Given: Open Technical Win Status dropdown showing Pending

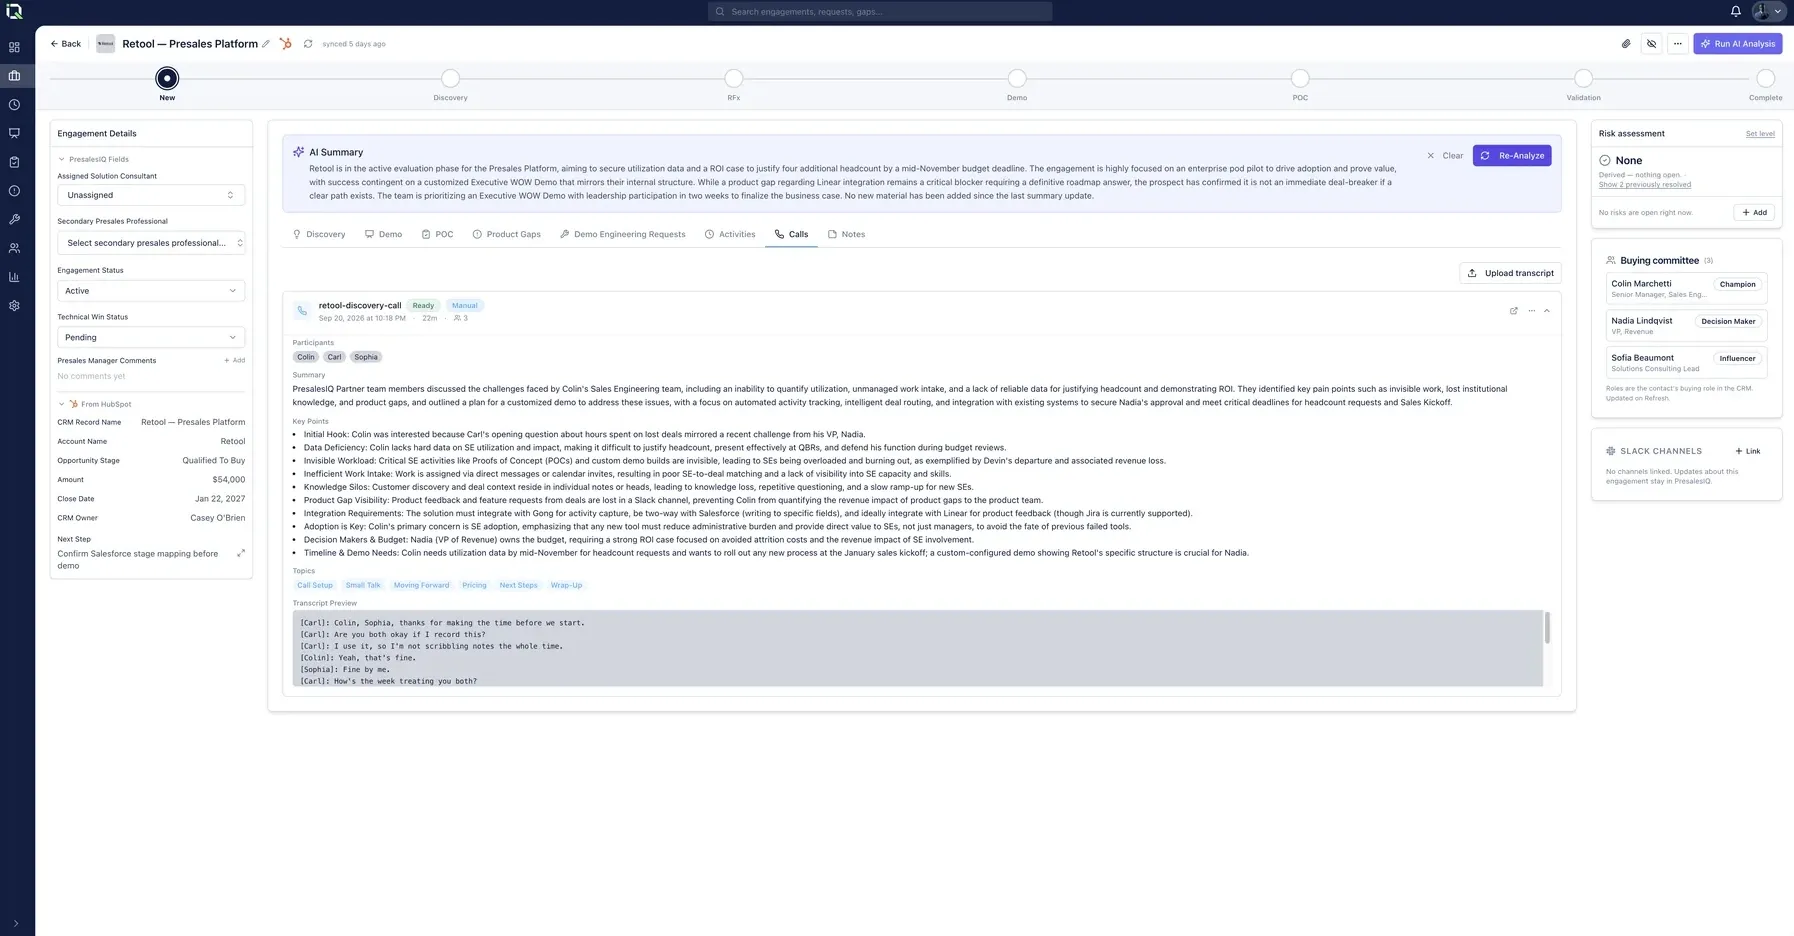Looking at the screenshot, I should point(151,337).
